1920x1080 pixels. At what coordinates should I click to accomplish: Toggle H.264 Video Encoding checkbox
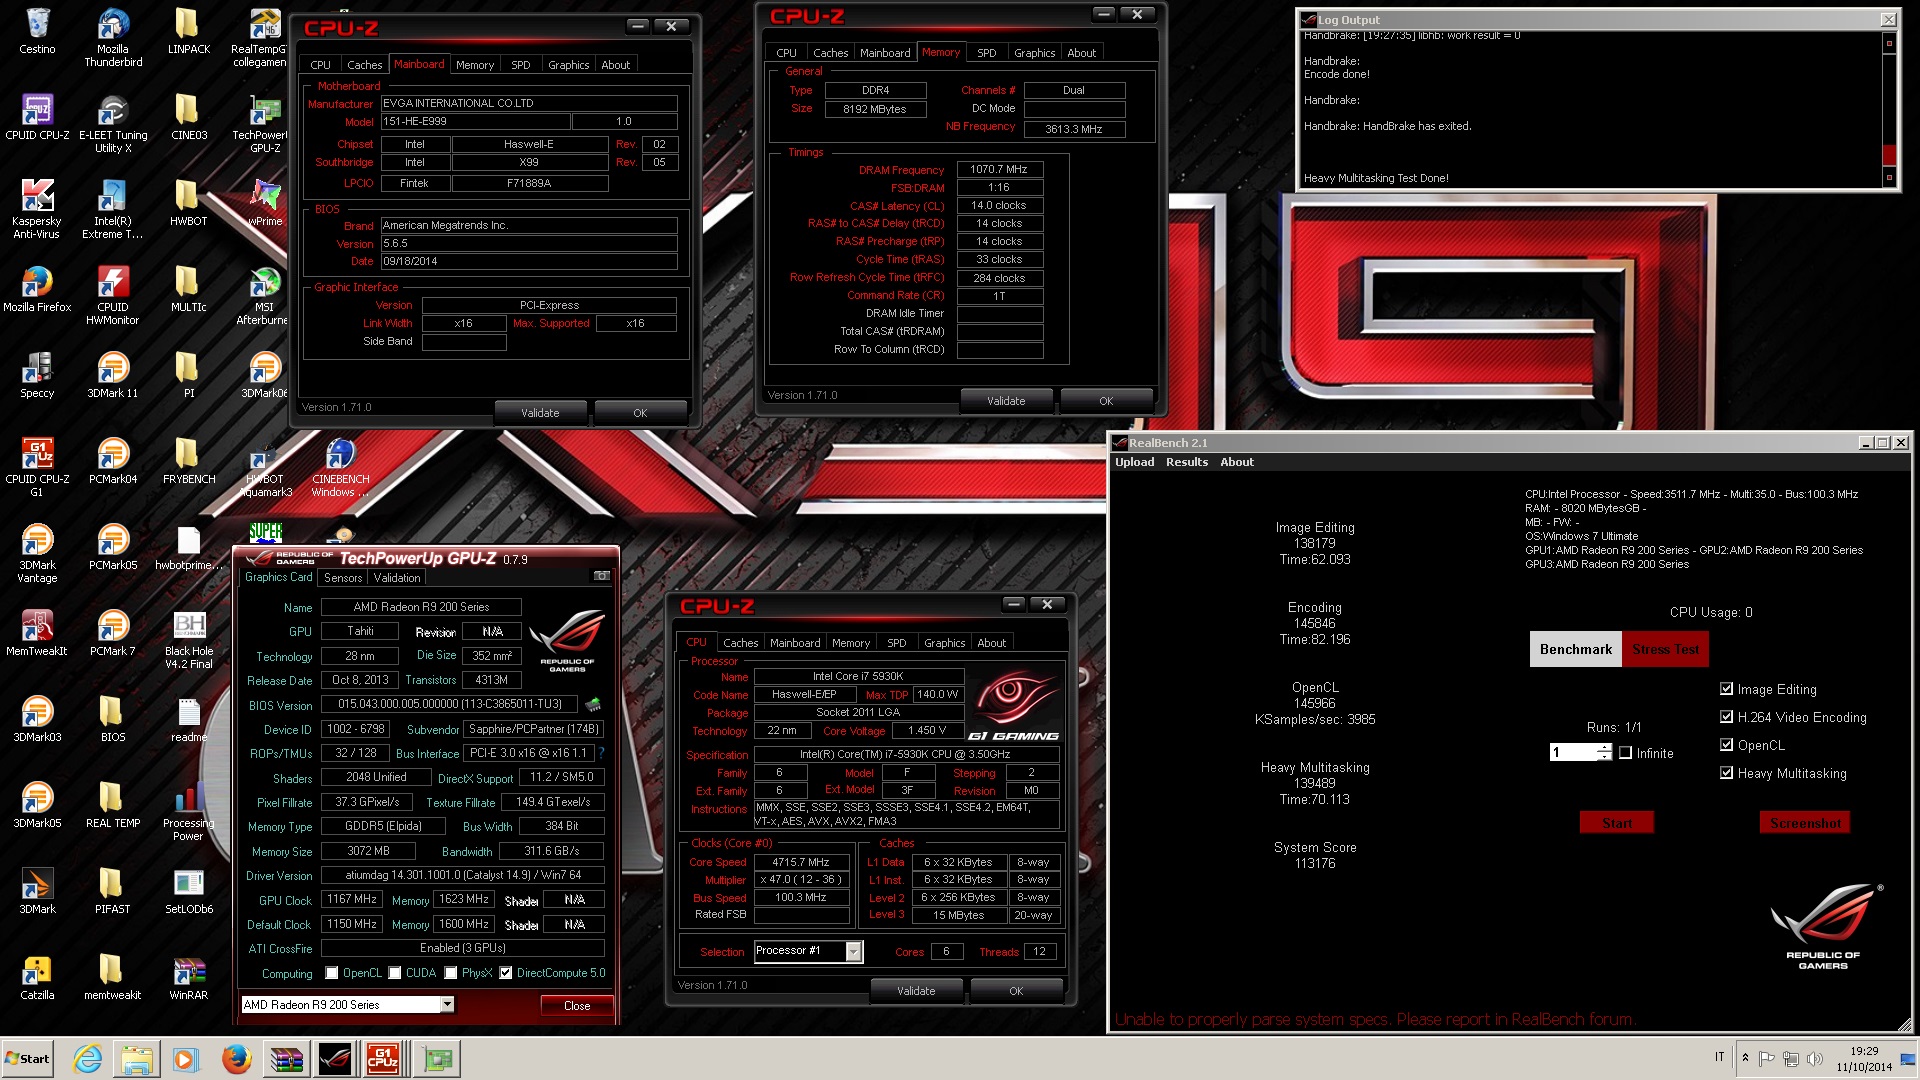[x=1726, y=717]
